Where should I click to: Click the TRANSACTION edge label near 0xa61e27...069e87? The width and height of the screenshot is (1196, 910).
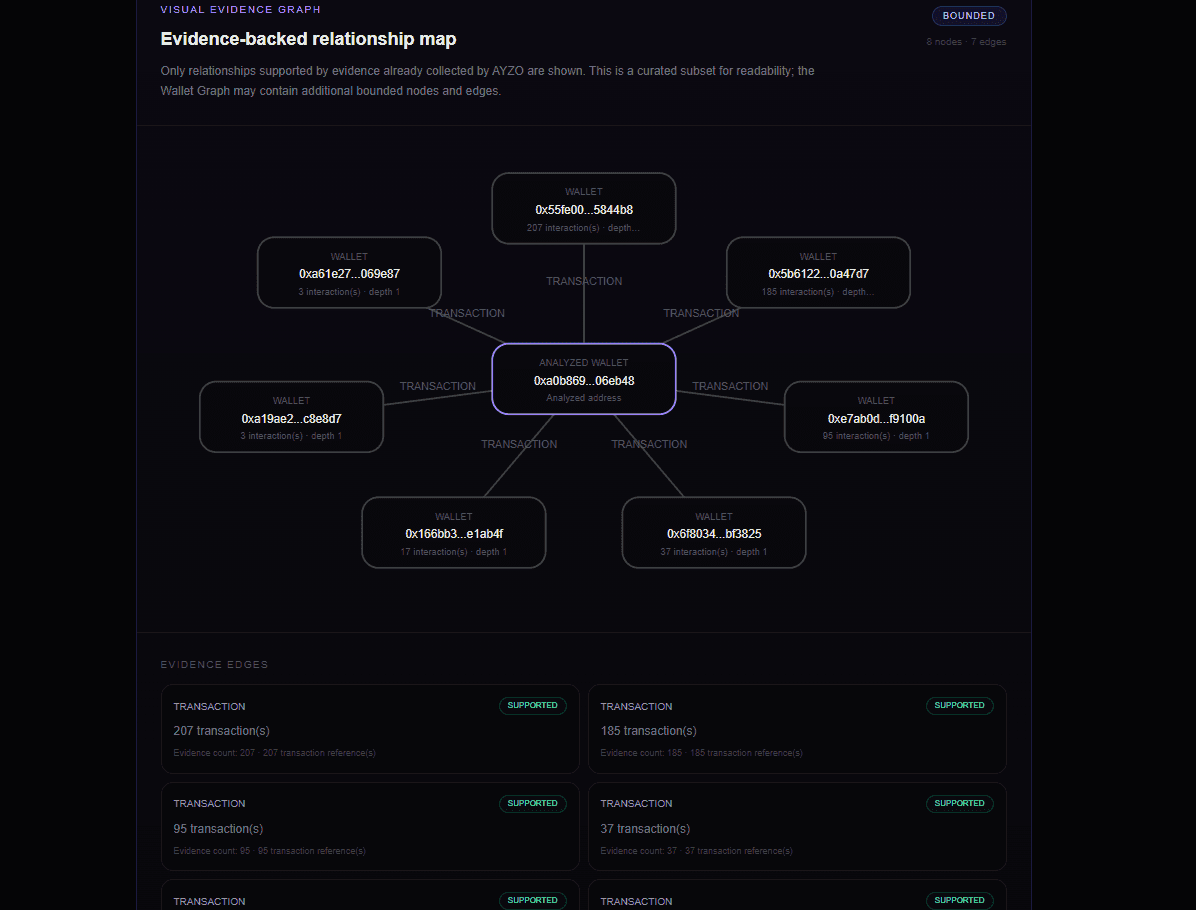coord(467,314)
